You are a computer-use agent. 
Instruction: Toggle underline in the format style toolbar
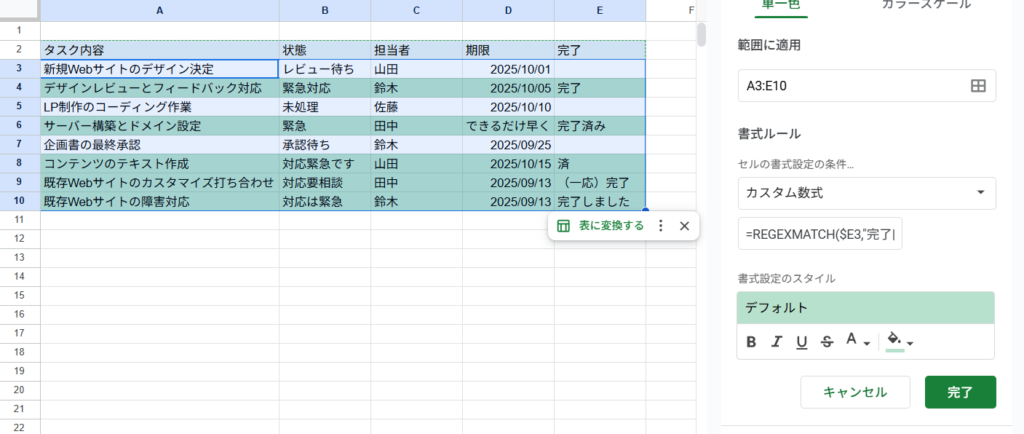(x=801, y=342)
